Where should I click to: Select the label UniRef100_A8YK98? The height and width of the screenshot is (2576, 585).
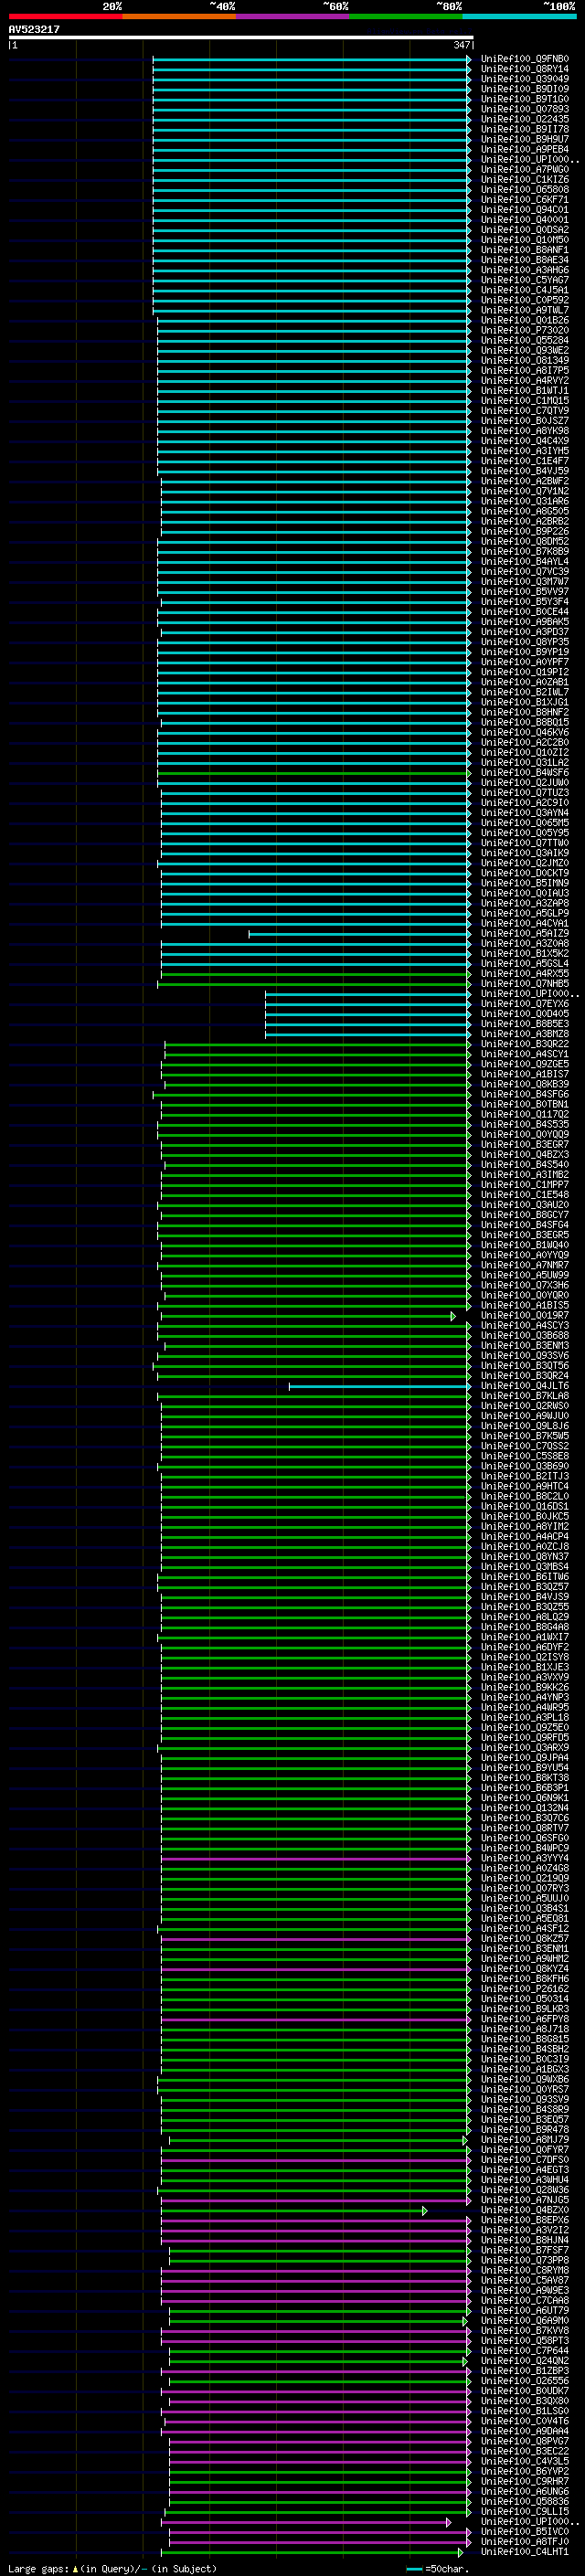coord(525,431)
